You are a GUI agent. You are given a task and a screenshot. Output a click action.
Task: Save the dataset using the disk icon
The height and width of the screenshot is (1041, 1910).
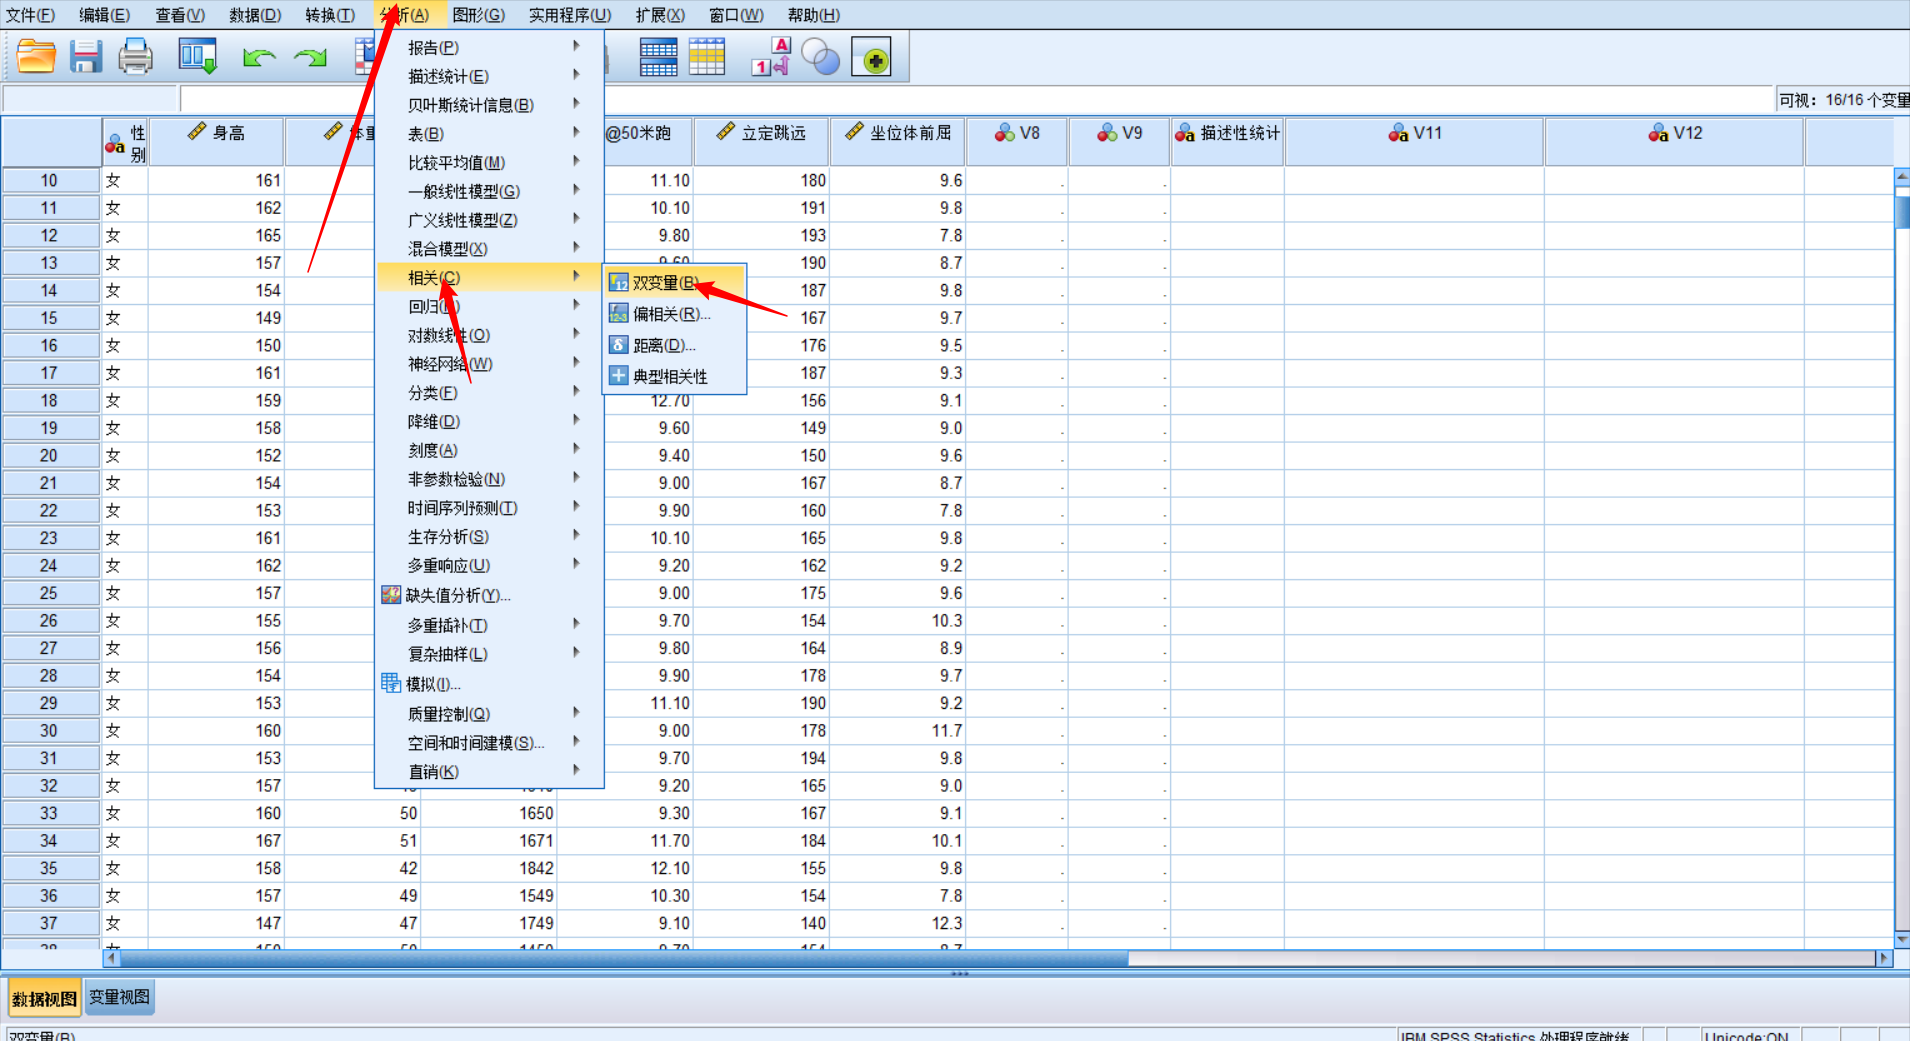pos(86,56)
